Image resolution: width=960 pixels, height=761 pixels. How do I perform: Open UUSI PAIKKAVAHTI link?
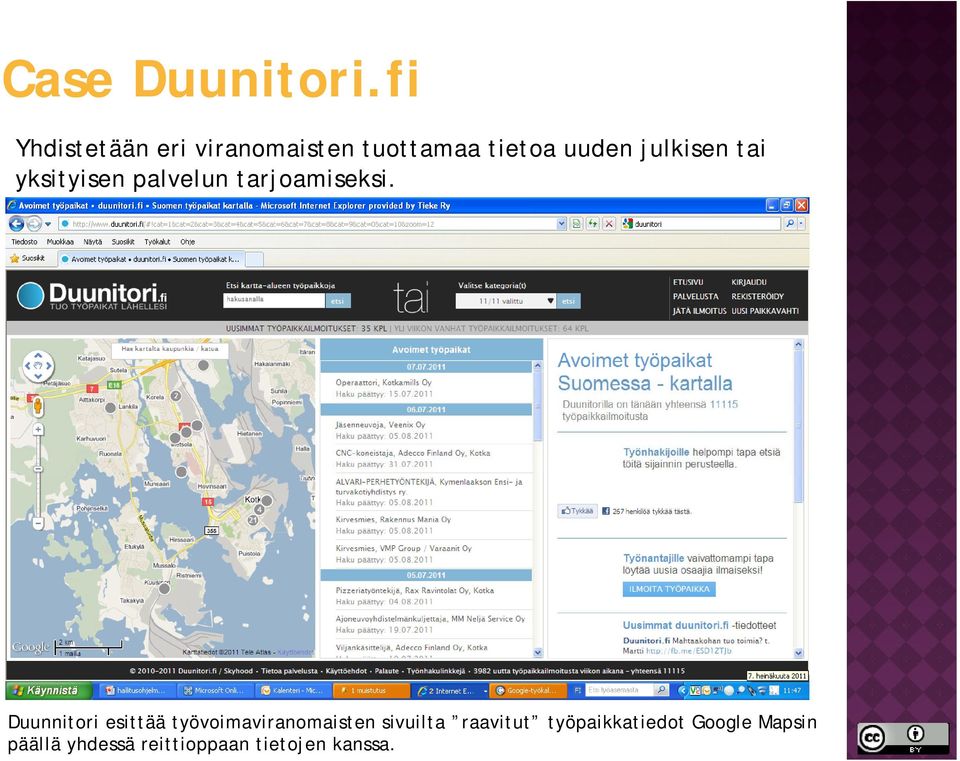[x=765, y=311]
